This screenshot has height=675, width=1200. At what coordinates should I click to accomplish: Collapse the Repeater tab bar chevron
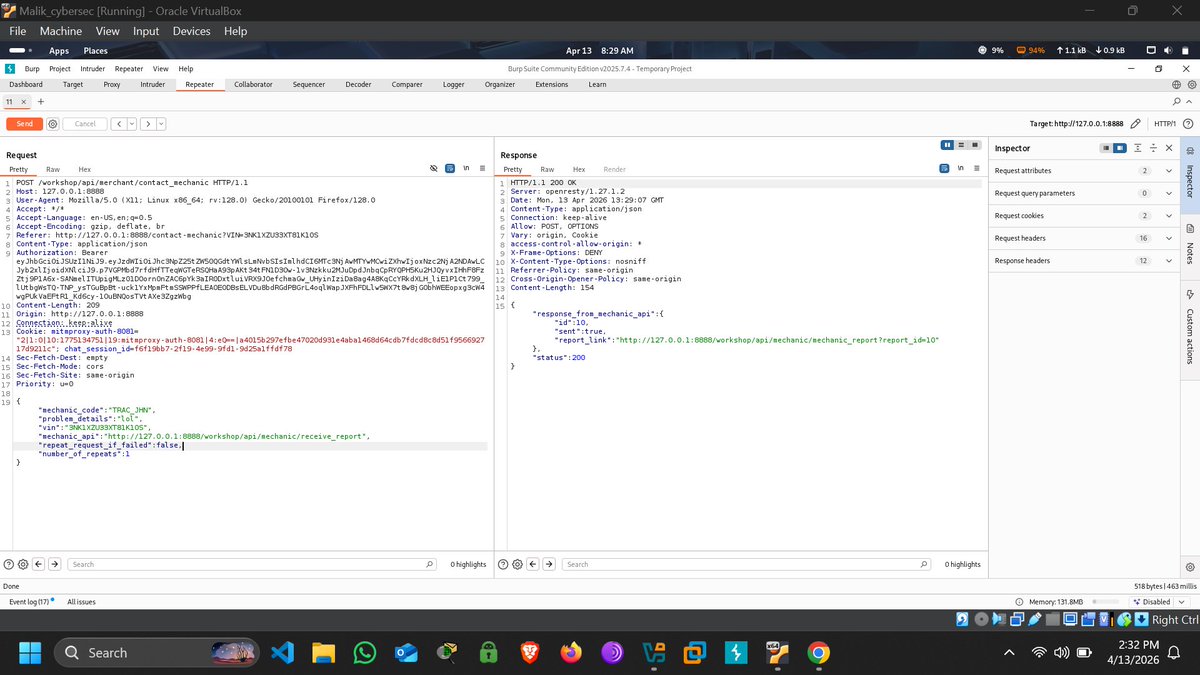point(1190,102)
